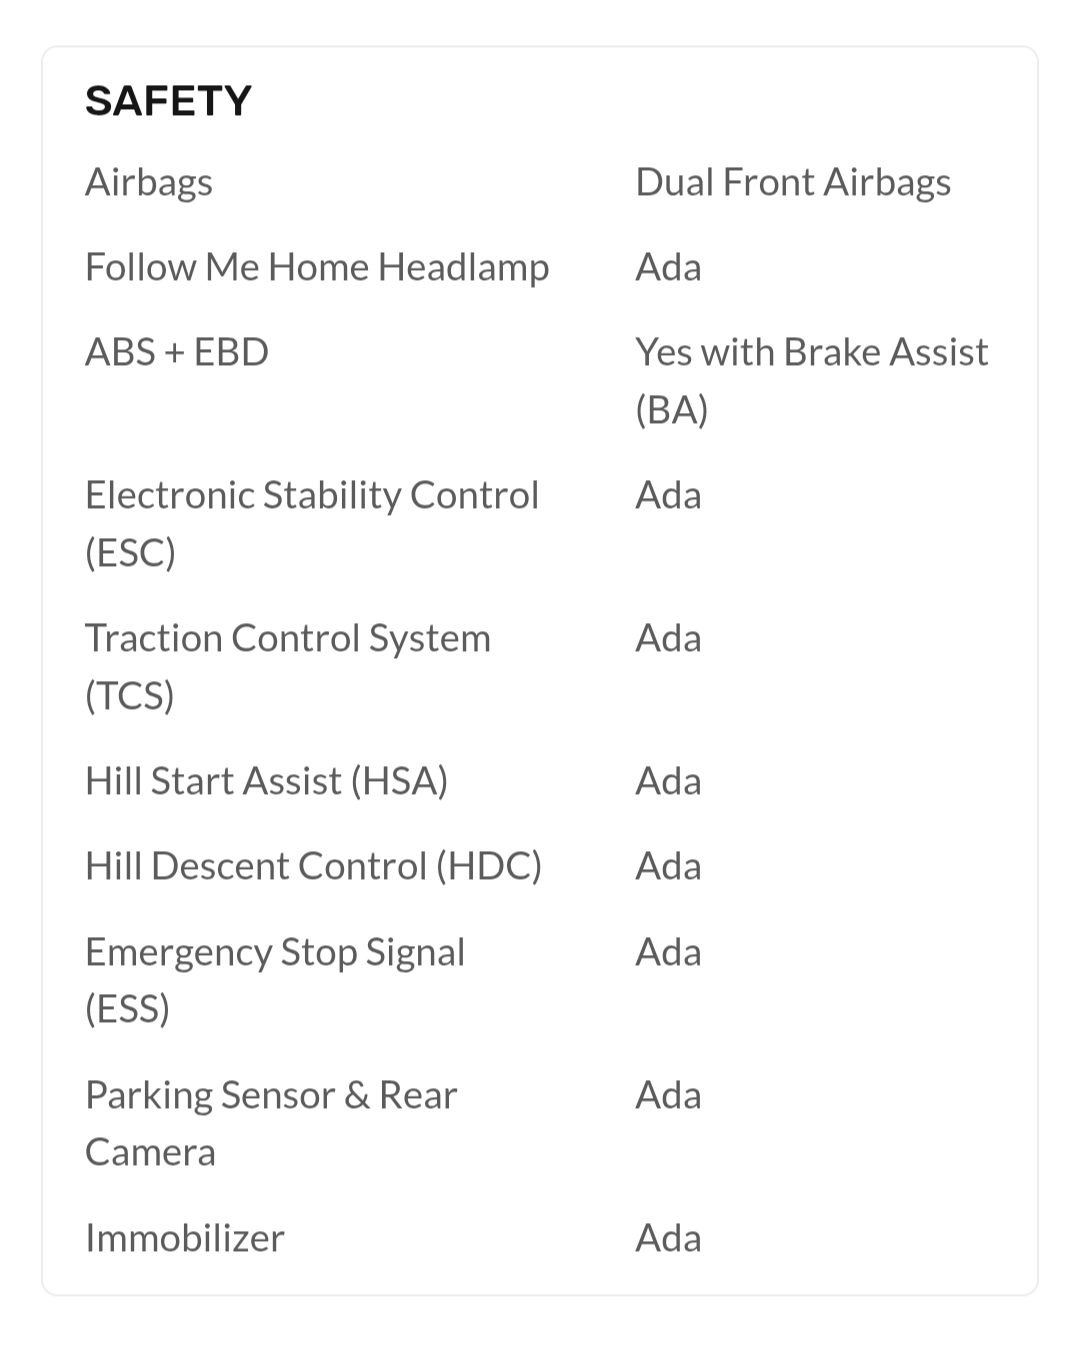Click the Yes with Brake Assist (BA) value
Image resolution: width=1080 pixels, height=1347 pixels.
click(811, 380)
